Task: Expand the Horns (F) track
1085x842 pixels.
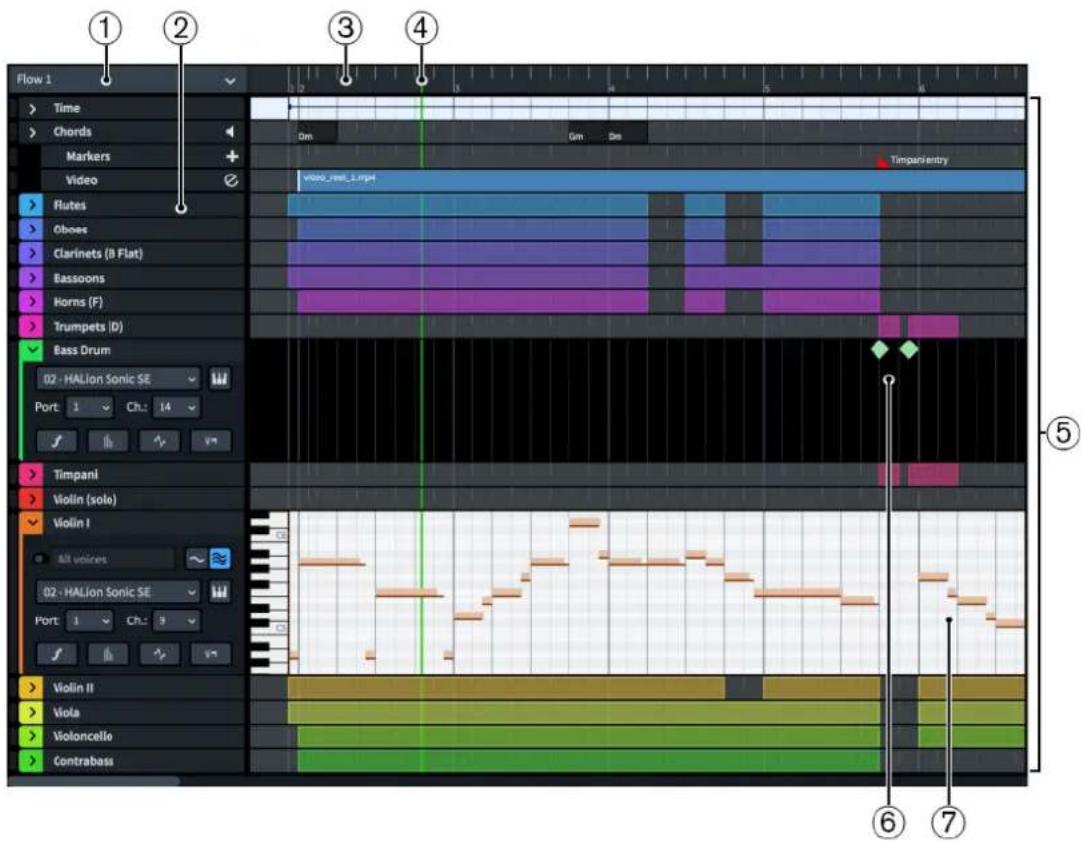Action: point(32,302)
